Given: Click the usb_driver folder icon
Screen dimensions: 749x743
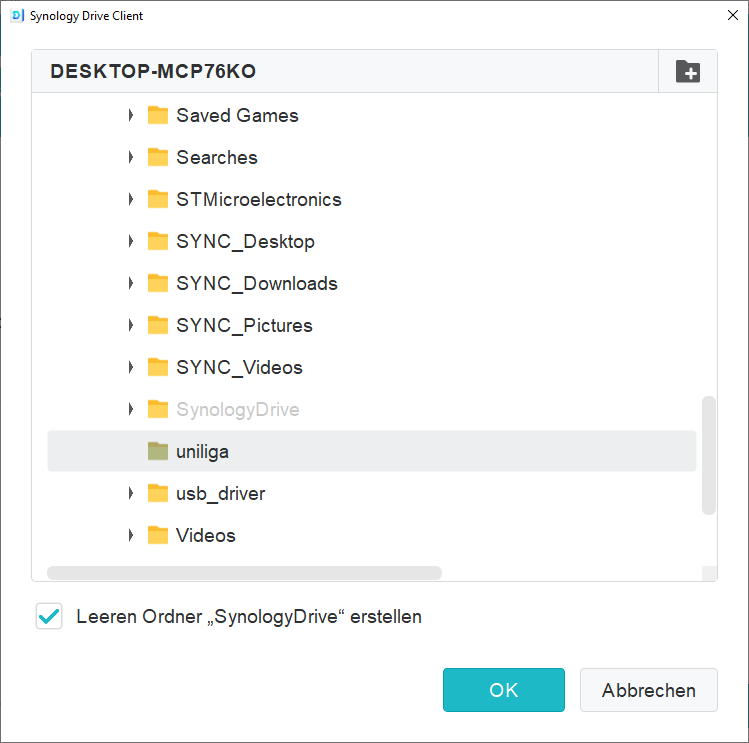Looking at the screenshot, I should tap(157, 494).
